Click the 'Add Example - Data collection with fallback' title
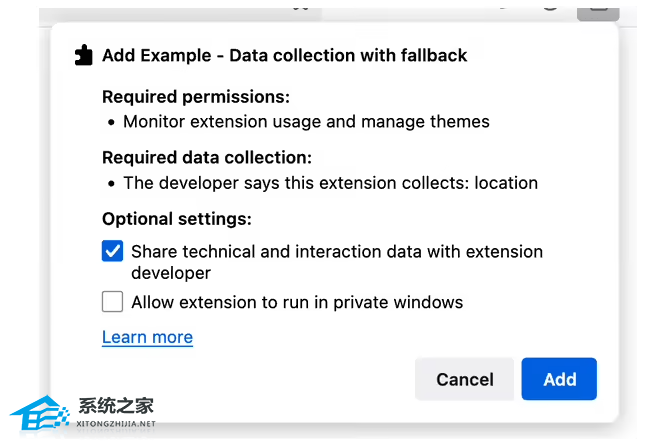The width and height of the screenshot is (667, 442). click(x=284, y=56)
